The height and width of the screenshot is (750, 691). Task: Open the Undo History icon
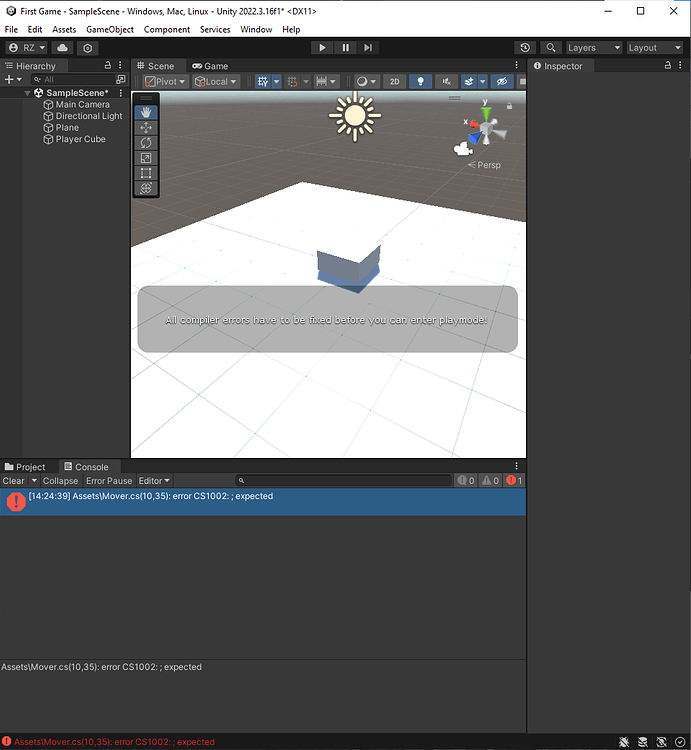pyautogui.click(x=525, y=48)
